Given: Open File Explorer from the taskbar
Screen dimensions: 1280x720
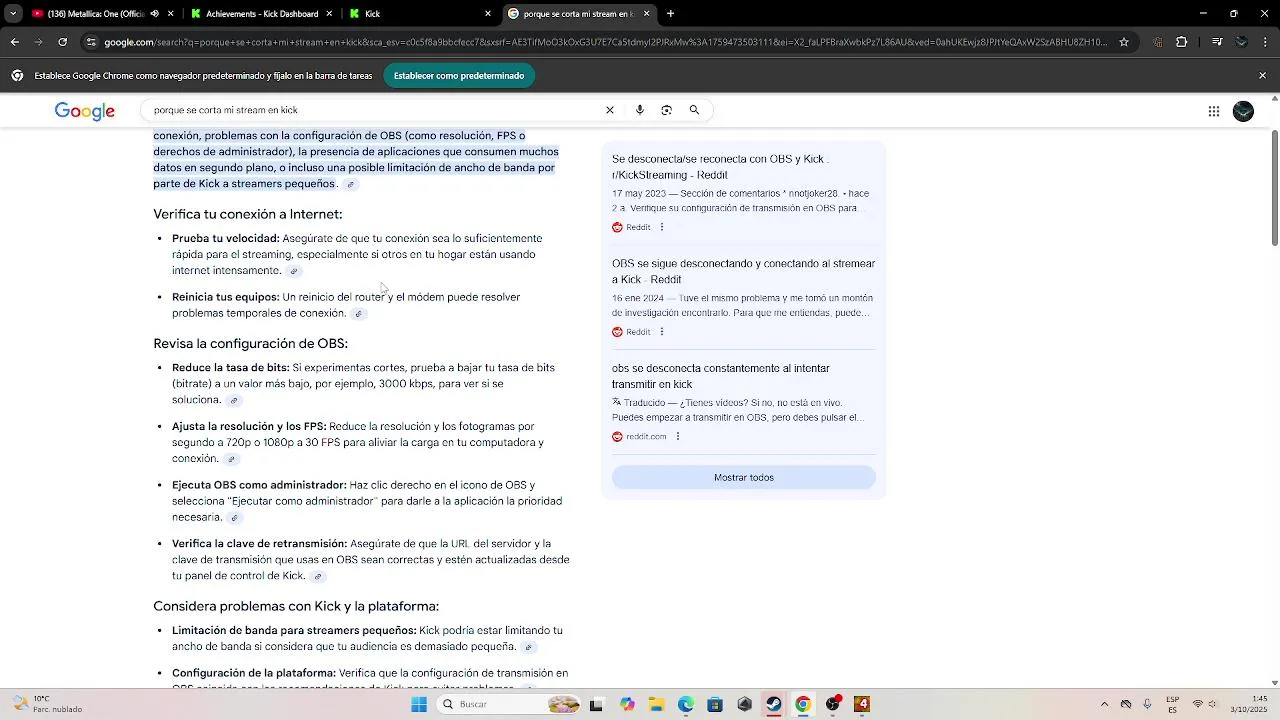Looking at the screenshot, I should point(656,704).
